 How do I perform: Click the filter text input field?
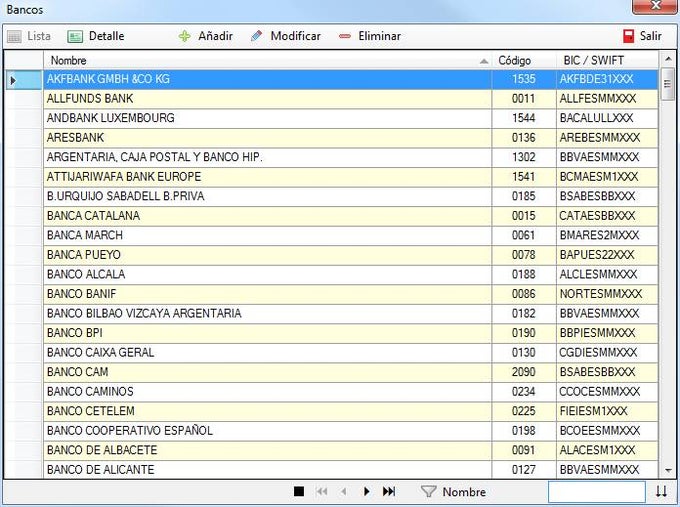(x=597, y=492)
